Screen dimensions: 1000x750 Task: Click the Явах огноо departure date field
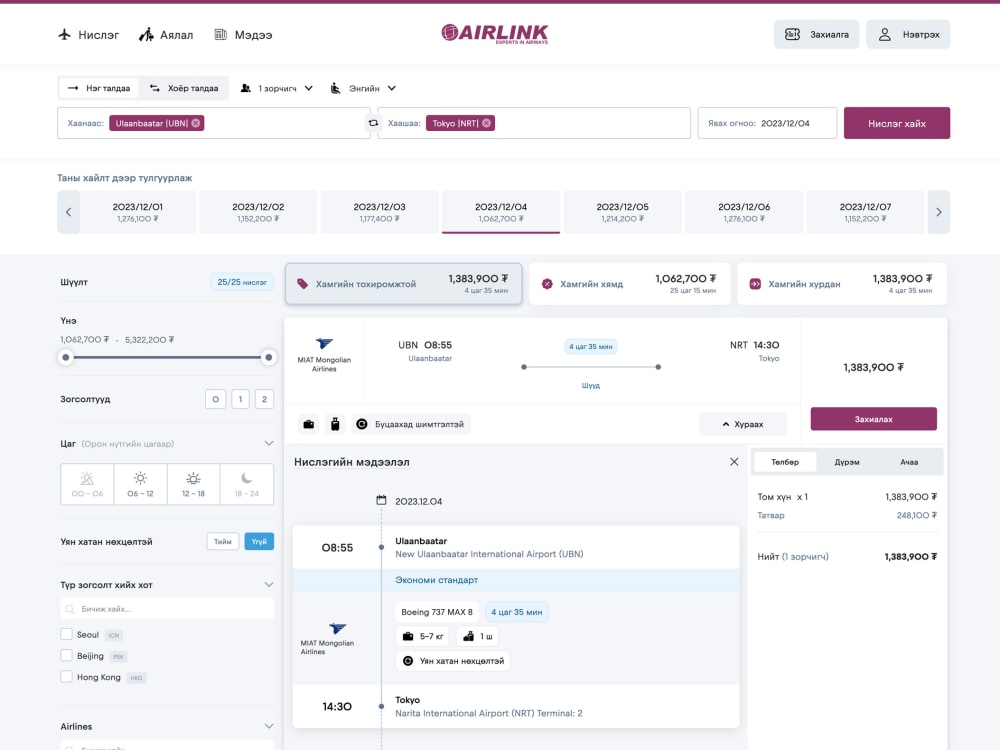[767, 123]
